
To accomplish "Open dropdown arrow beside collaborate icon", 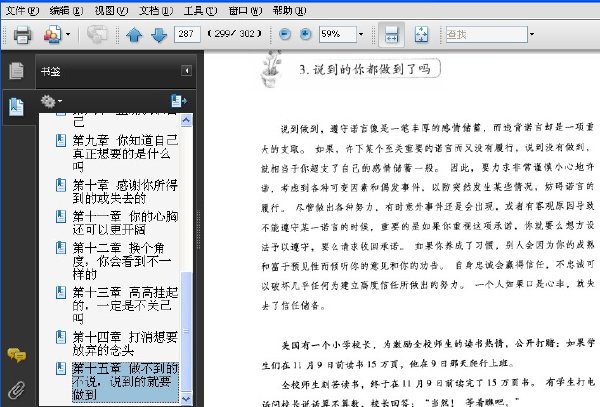I will click(x=68, y=34).
